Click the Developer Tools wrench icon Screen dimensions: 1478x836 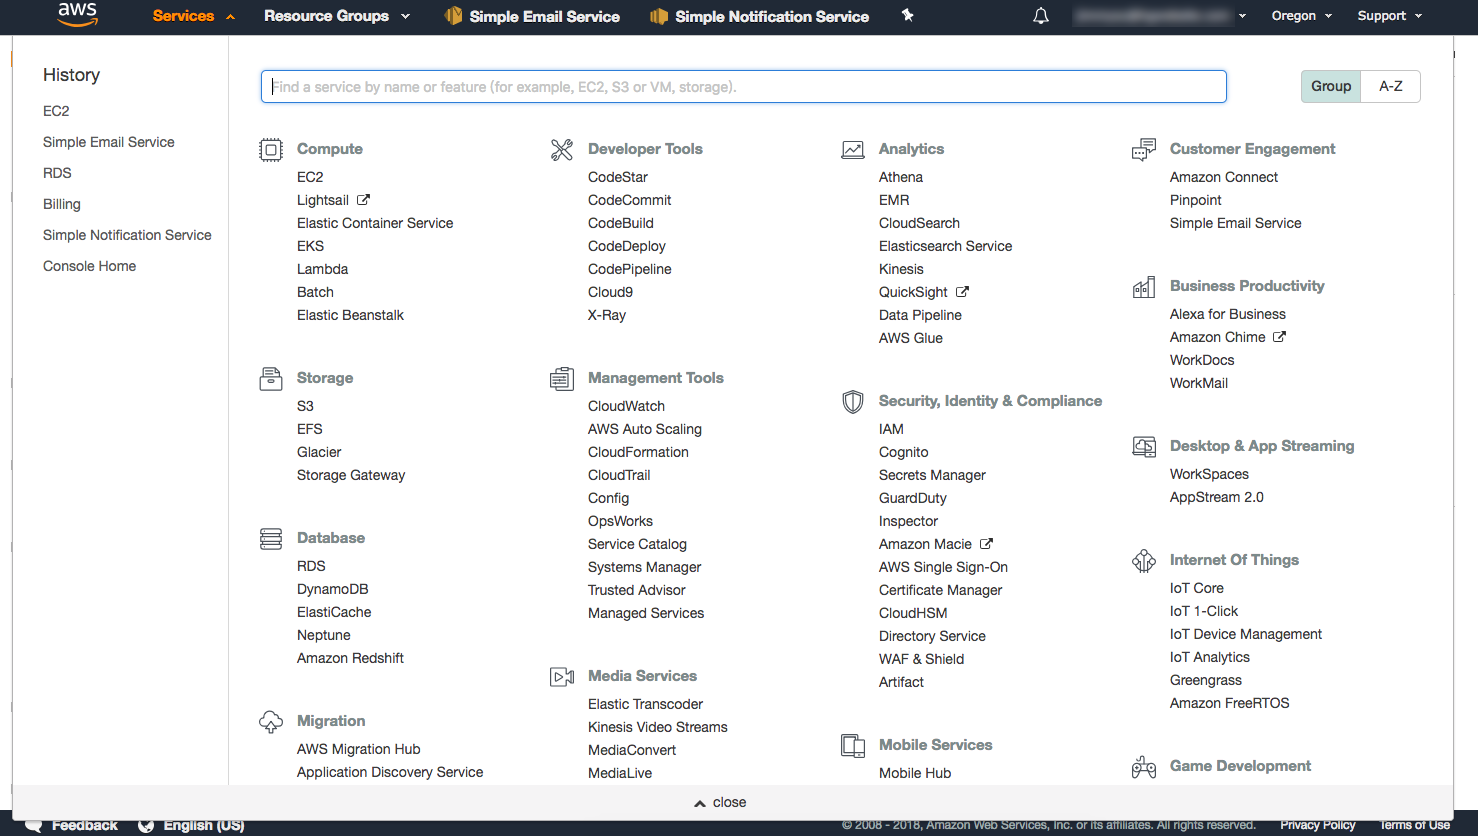click(x=562, y=150)
